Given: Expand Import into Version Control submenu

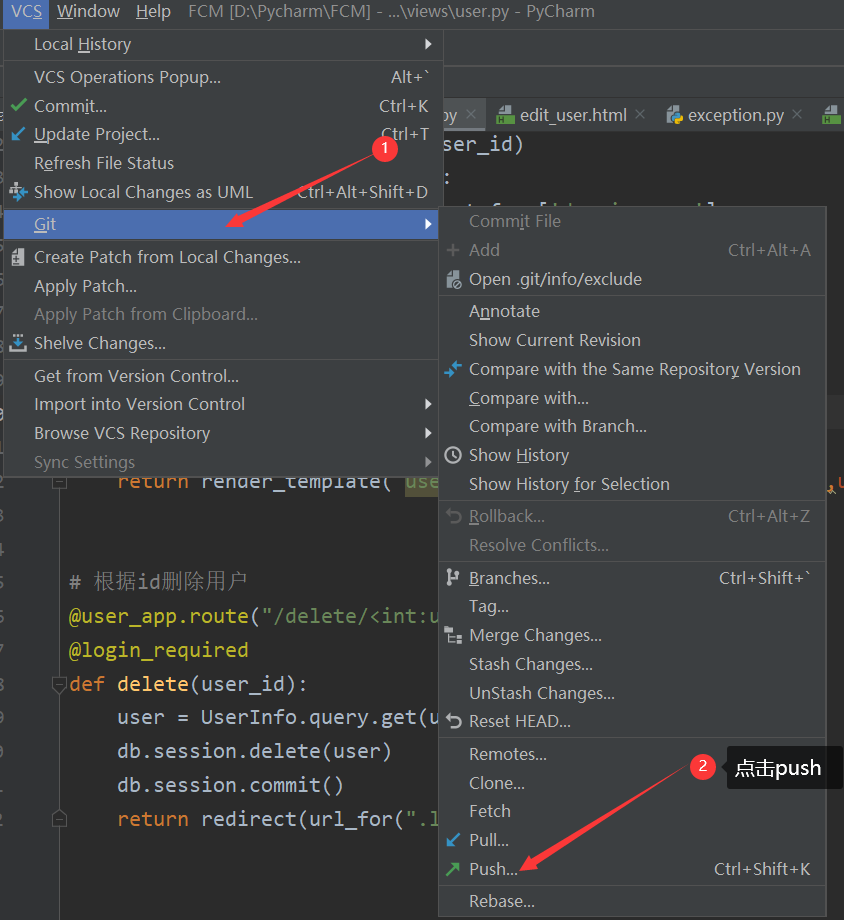Looking at the screenshot, I should (223, 404).
